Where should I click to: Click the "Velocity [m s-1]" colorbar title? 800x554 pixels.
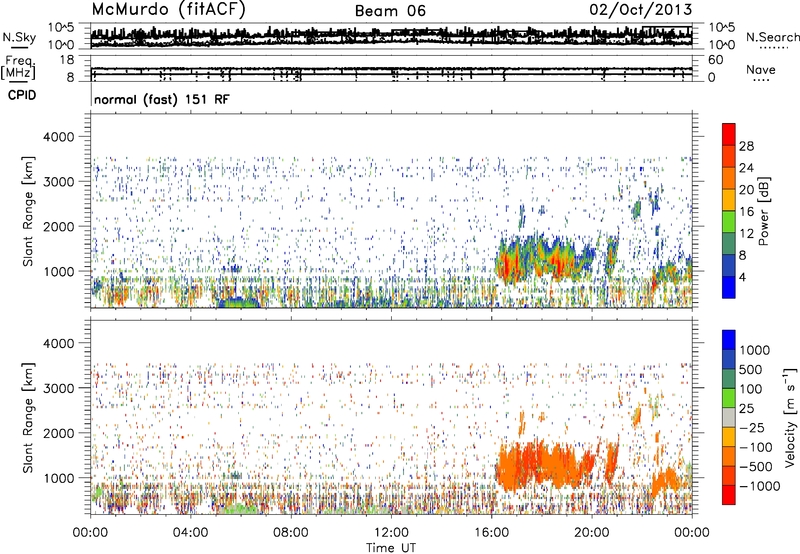click(x=790, y=417)
